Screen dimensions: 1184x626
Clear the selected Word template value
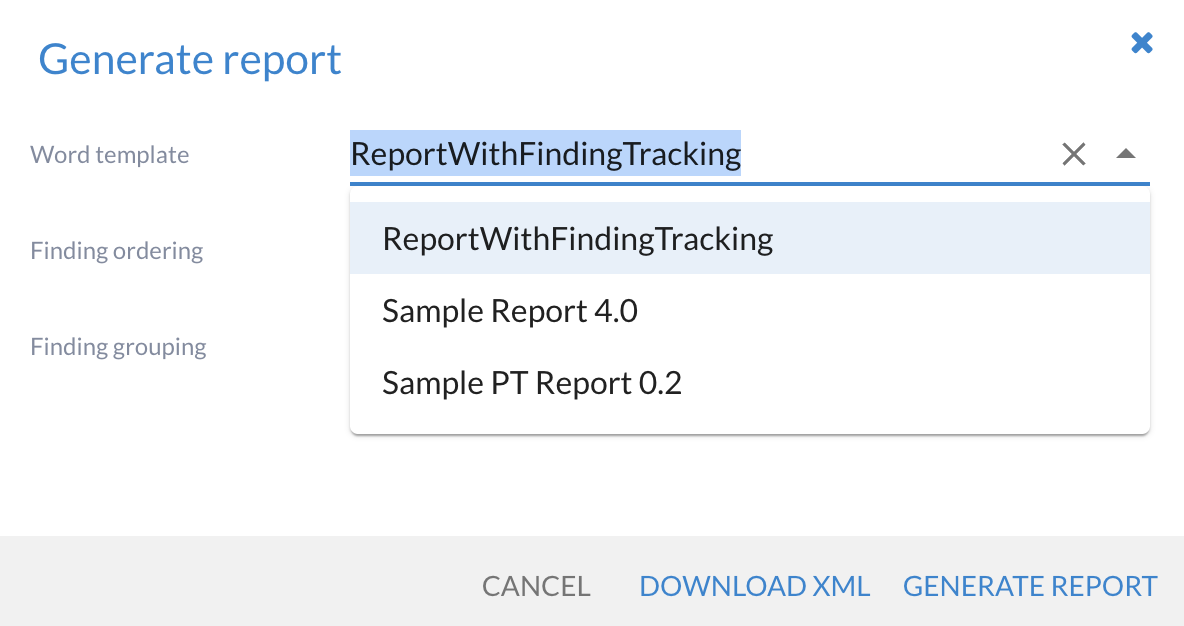(1073, 154)
